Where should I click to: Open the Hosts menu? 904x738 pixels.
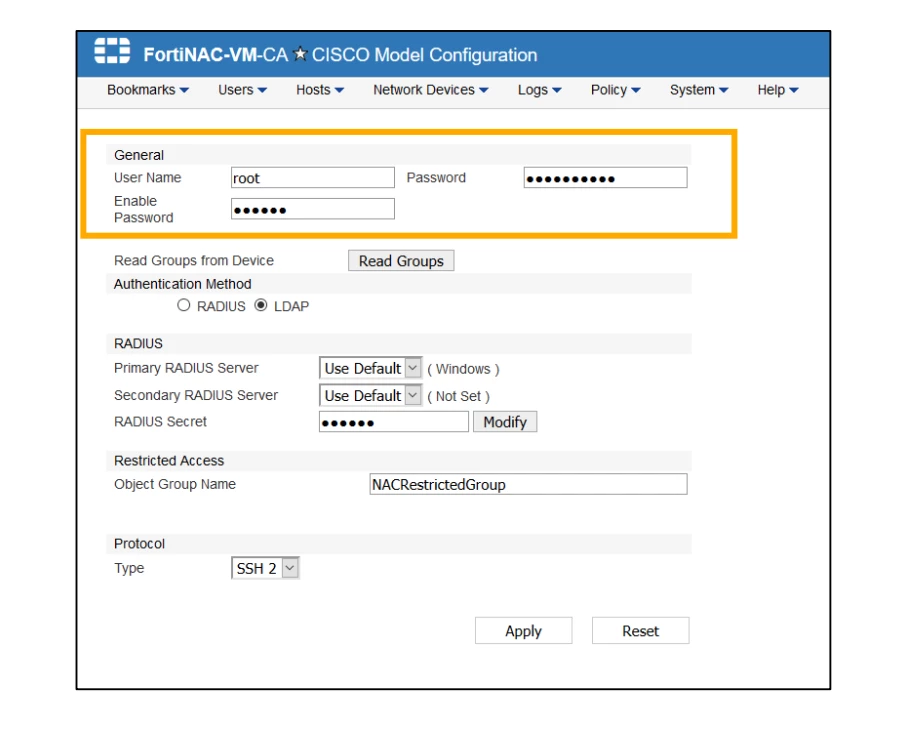point(320,90)
